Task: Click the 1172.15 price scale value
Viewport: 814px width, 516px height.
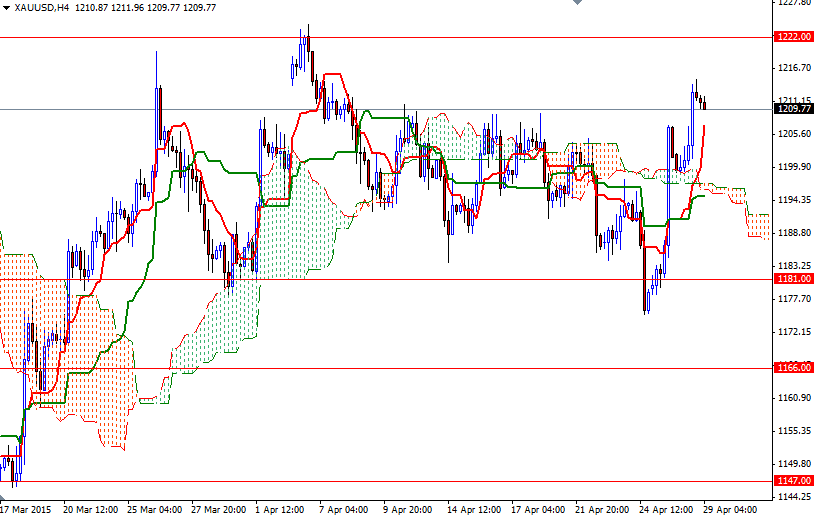Action: tap(793, 332)
